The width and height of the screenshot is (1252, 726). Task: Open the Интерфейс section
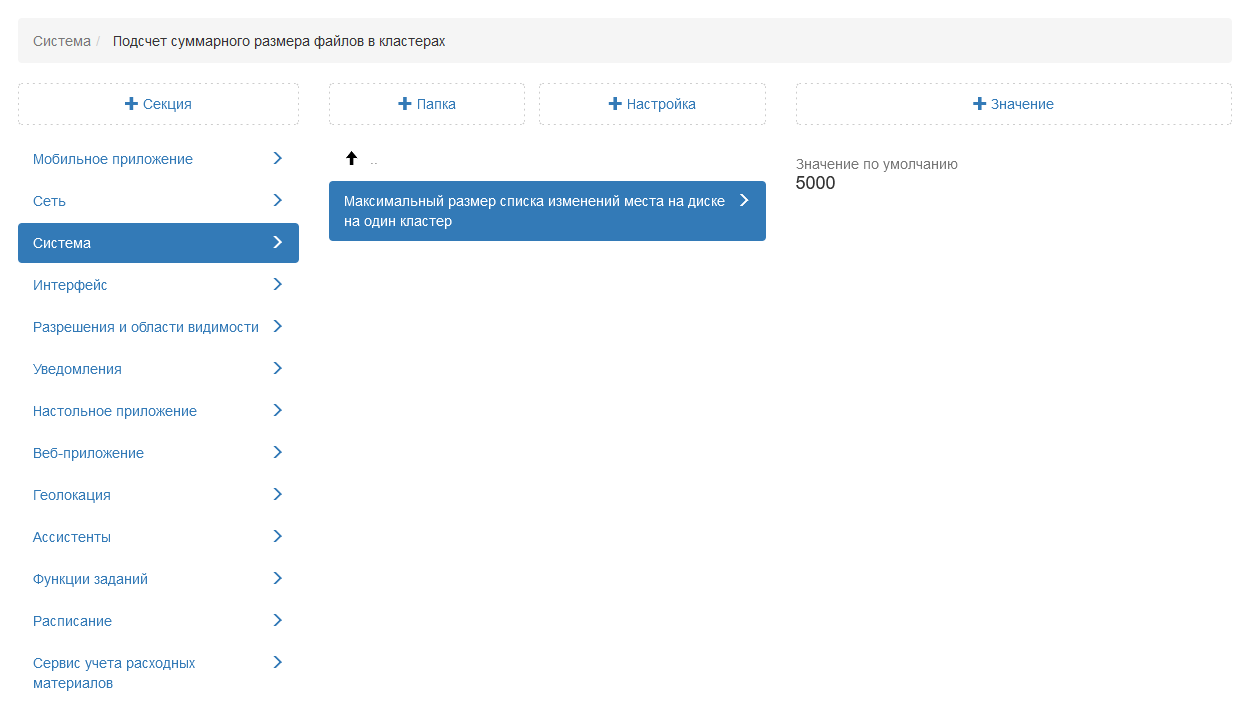click(x=70, y=285)
